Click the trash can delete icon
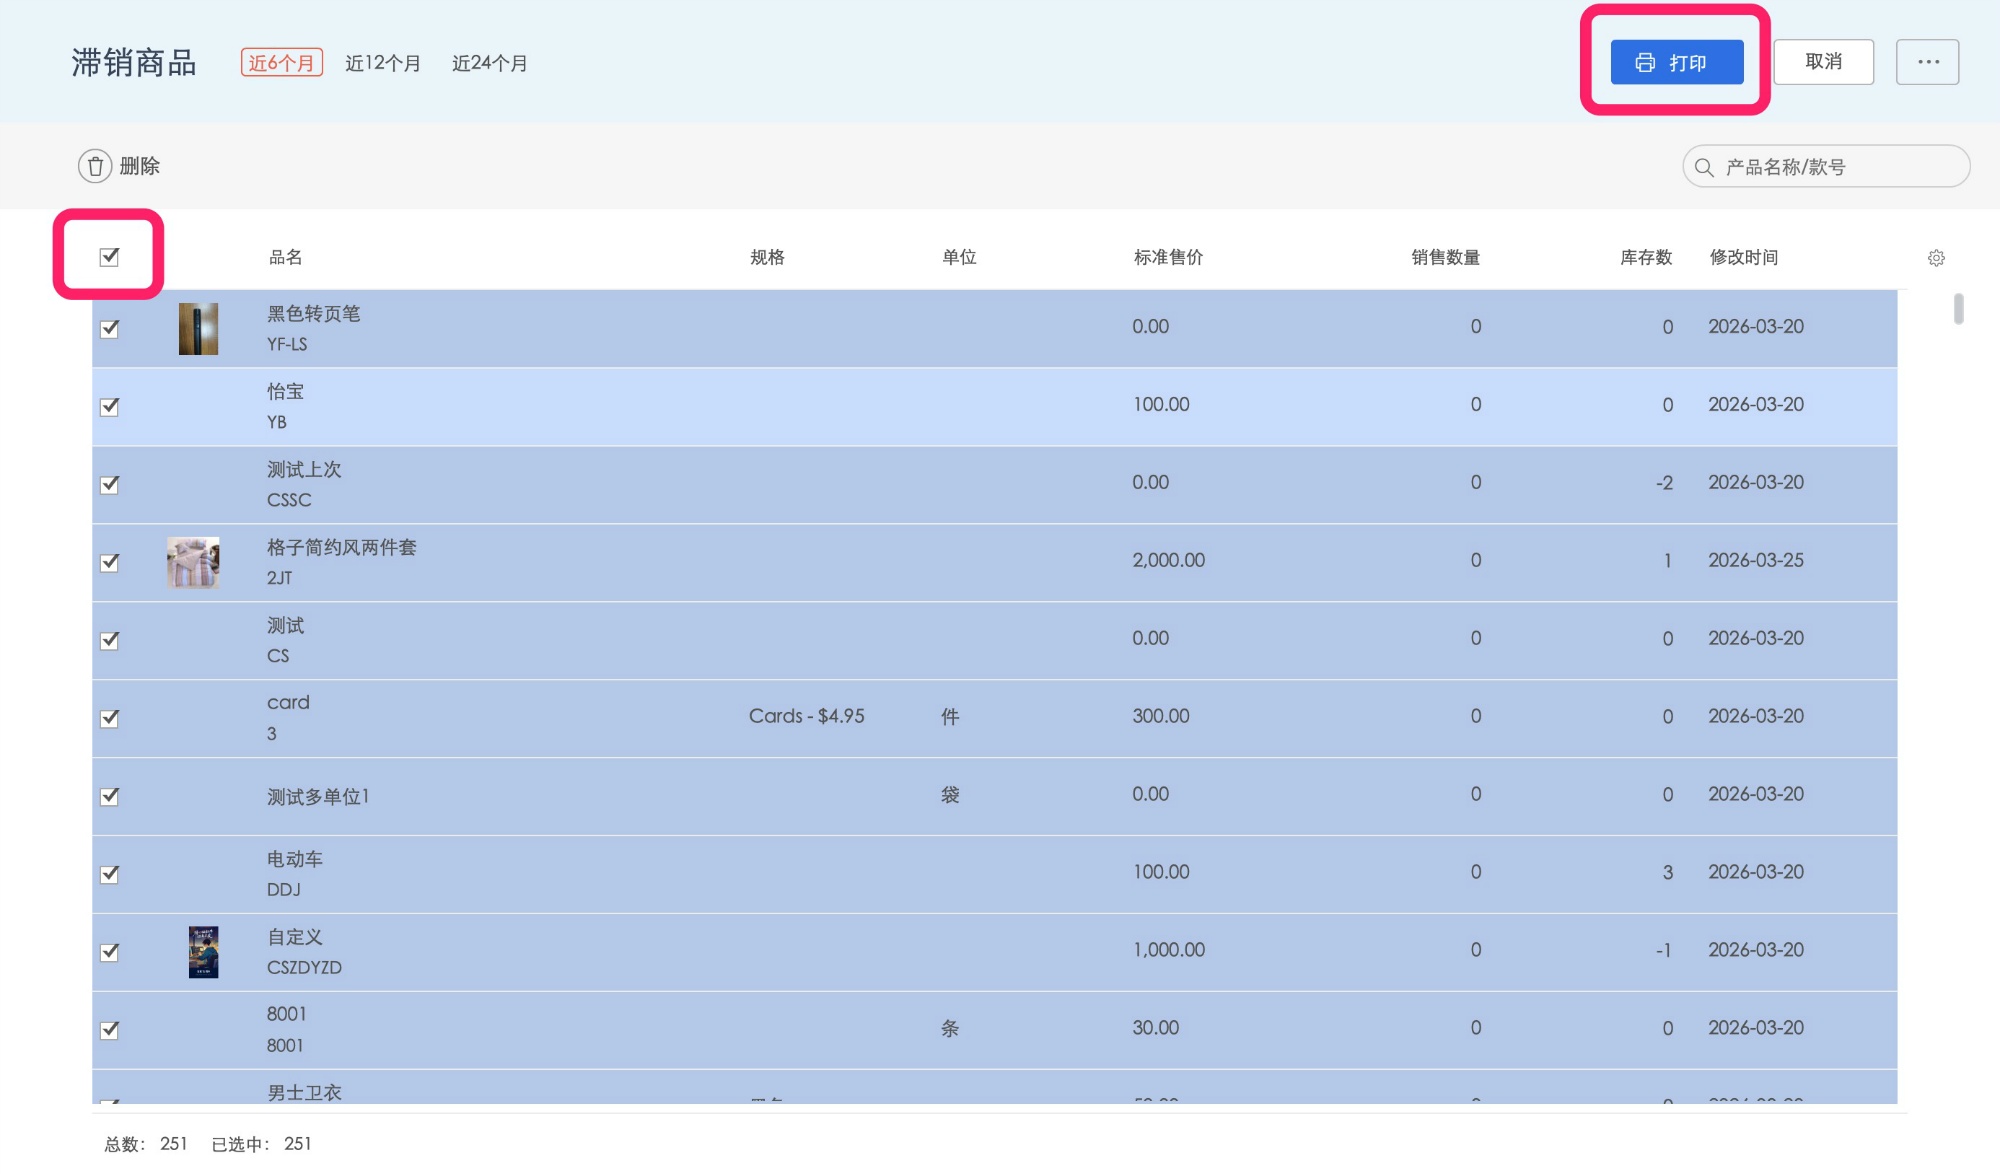2000x1174 pixels. coord(95,166)
